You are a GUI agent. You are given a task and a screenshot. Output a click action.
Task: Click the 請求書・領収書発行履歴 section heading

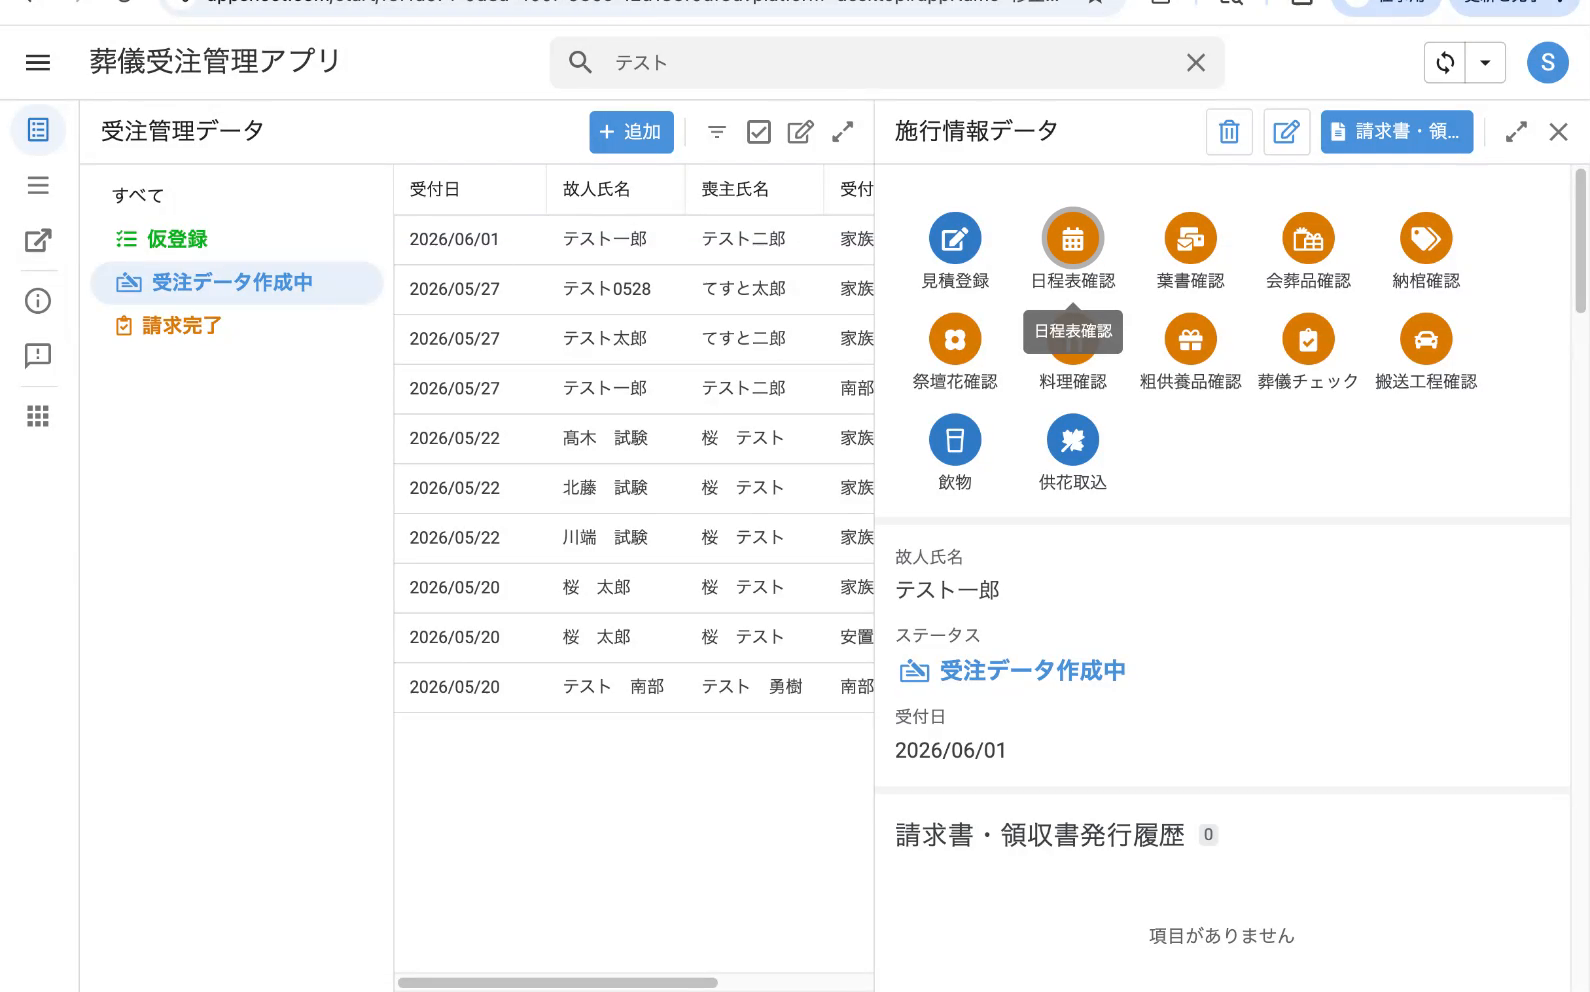[x=1040, y=835]
